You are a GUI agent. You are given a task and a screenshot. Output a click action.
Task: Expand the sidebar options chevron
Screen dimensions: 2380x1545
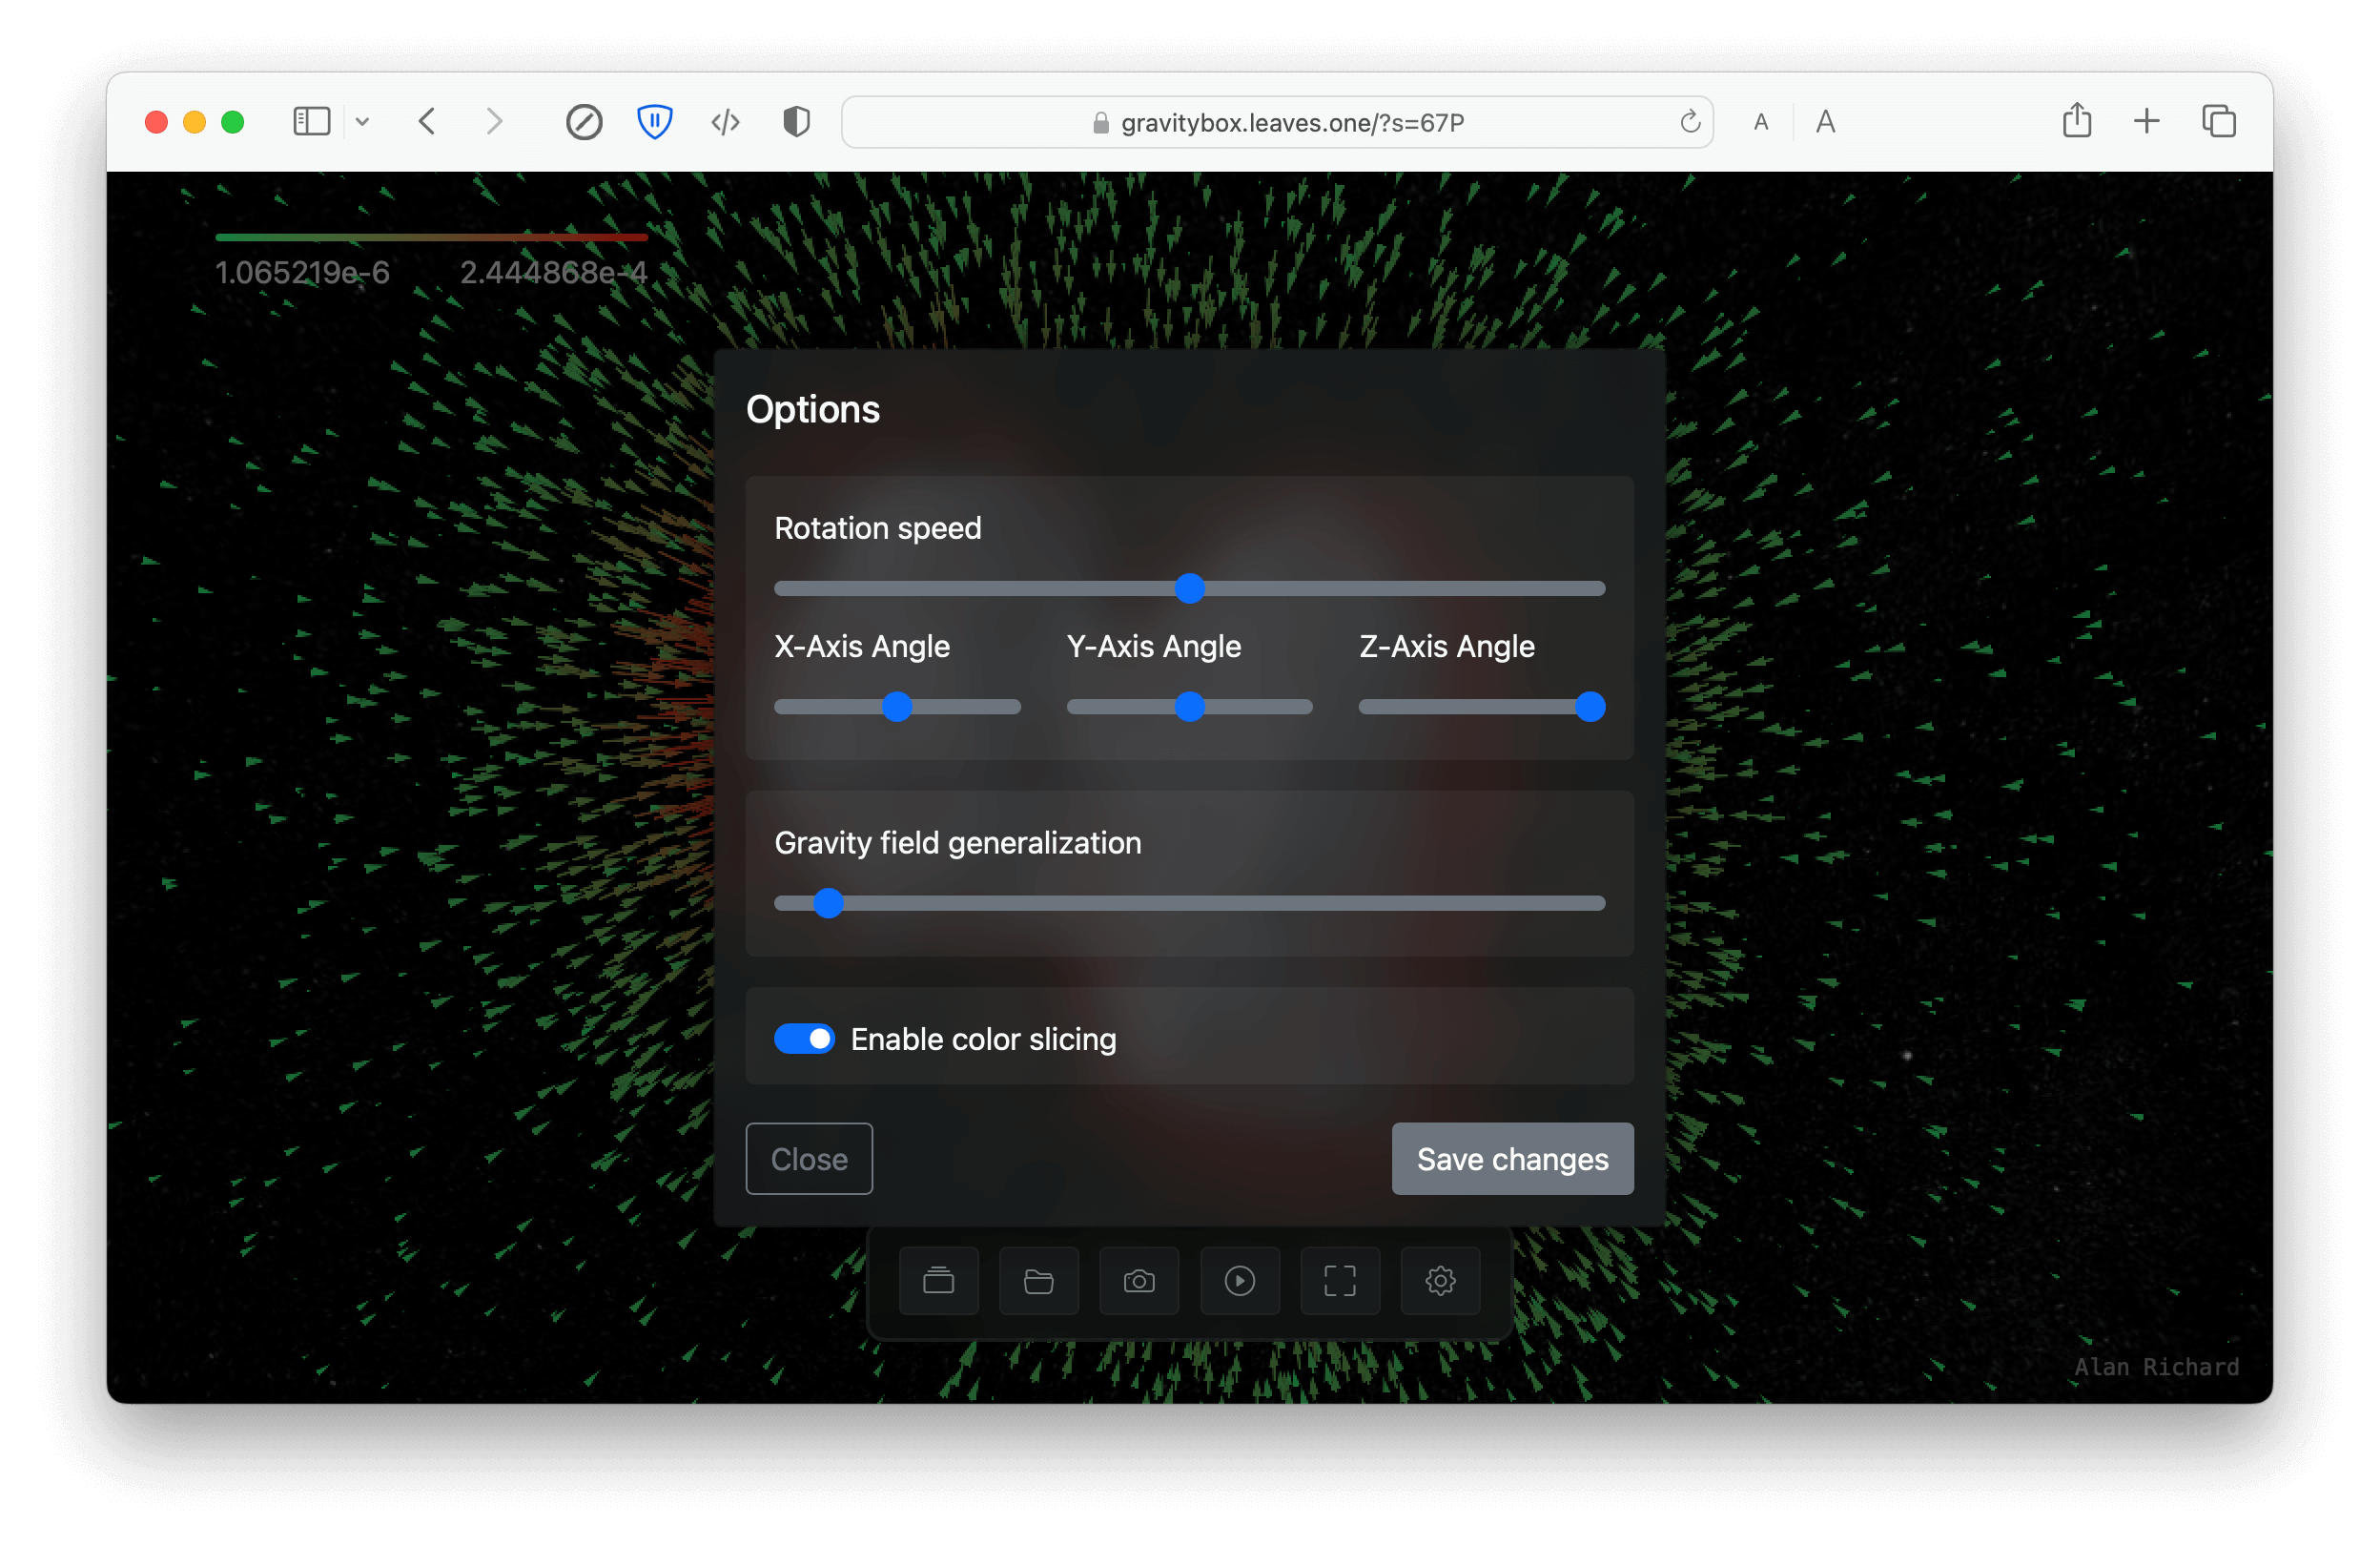[363, 122]
